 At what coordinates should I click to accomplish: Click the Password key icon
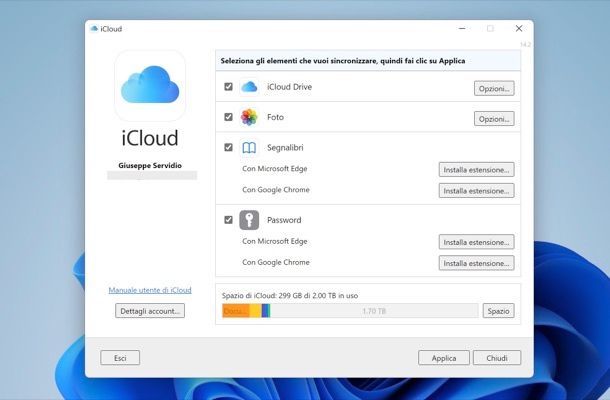[249, 220]
